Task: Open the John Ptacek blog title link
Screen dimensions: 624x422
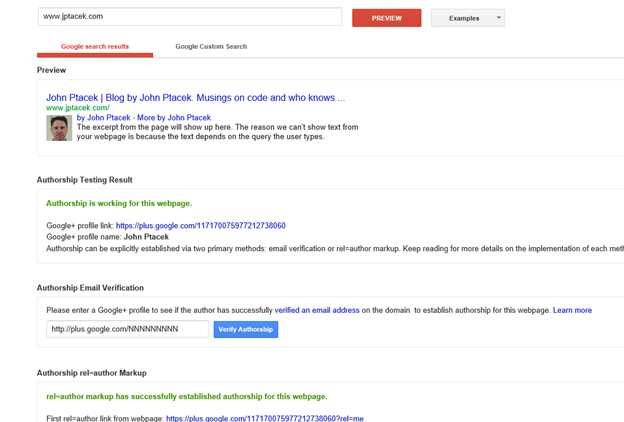Action: (x=195, y=98)
